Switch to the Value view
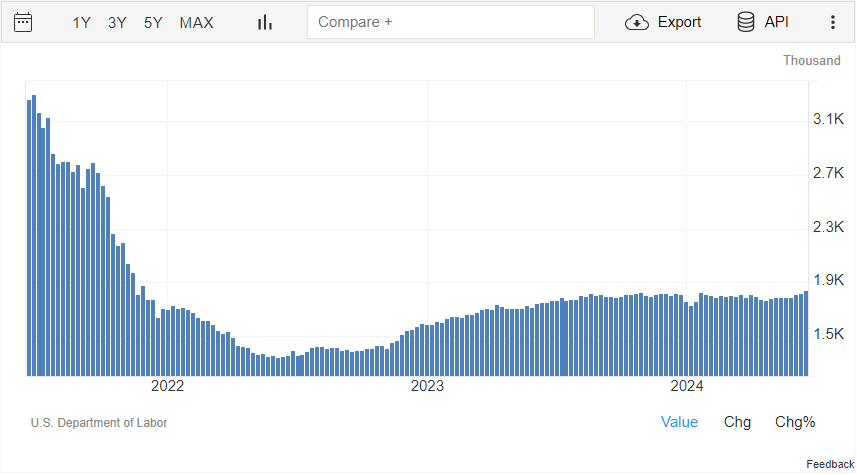857x475 pixels. [679, 422]
